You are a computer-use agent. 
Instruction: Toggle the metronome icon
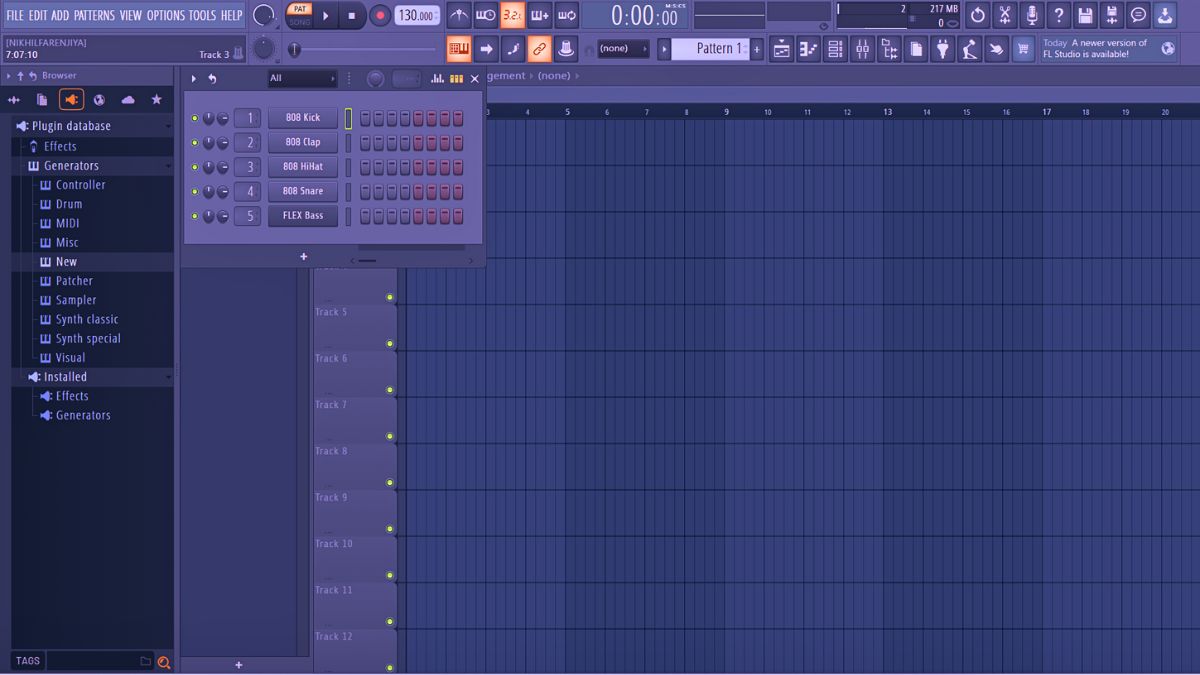pos(459,15)
